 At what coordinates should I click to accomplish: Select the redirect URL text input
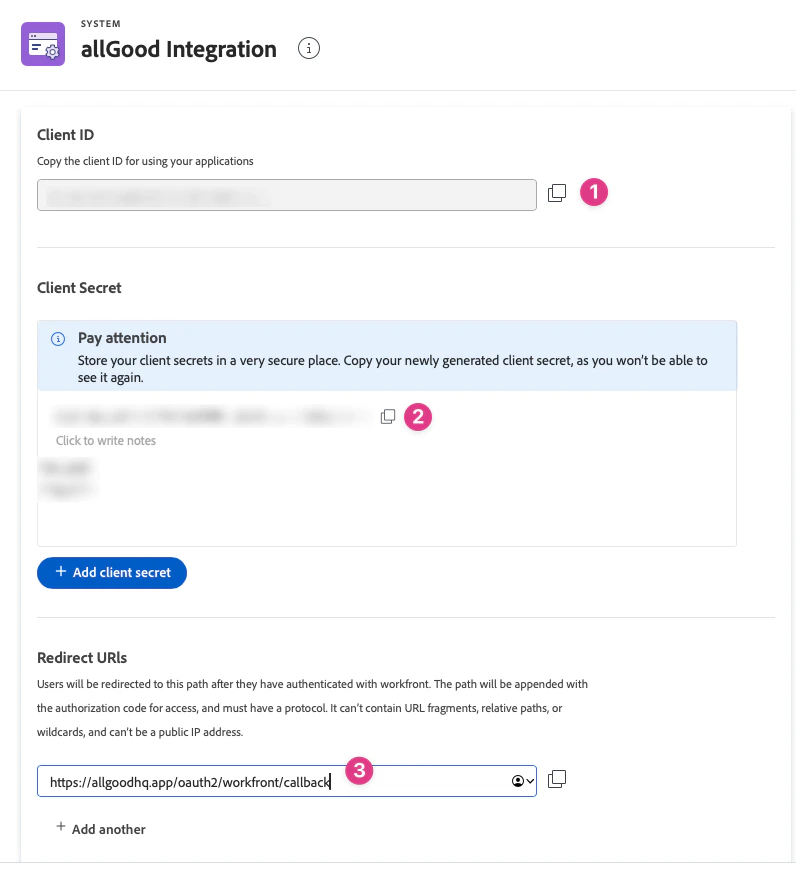[x=250, y=780]
